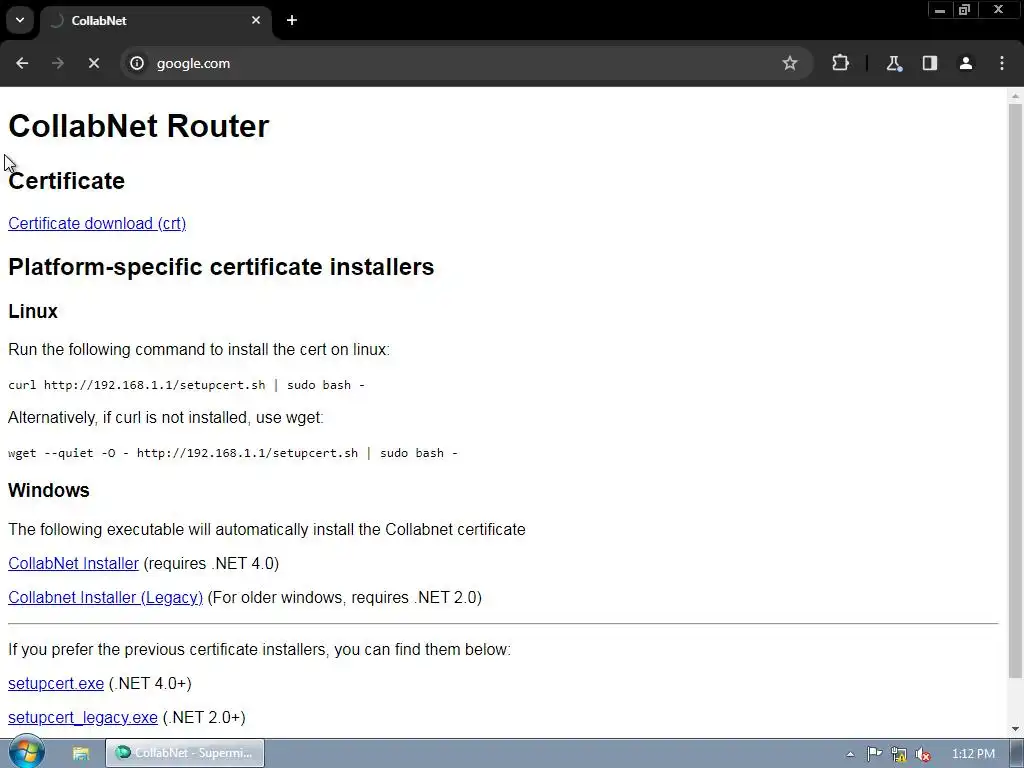Viewport: 1024px width, 768px height.
Task: Download the CollabNet Installer link
Action: click(x=73, y=563)
